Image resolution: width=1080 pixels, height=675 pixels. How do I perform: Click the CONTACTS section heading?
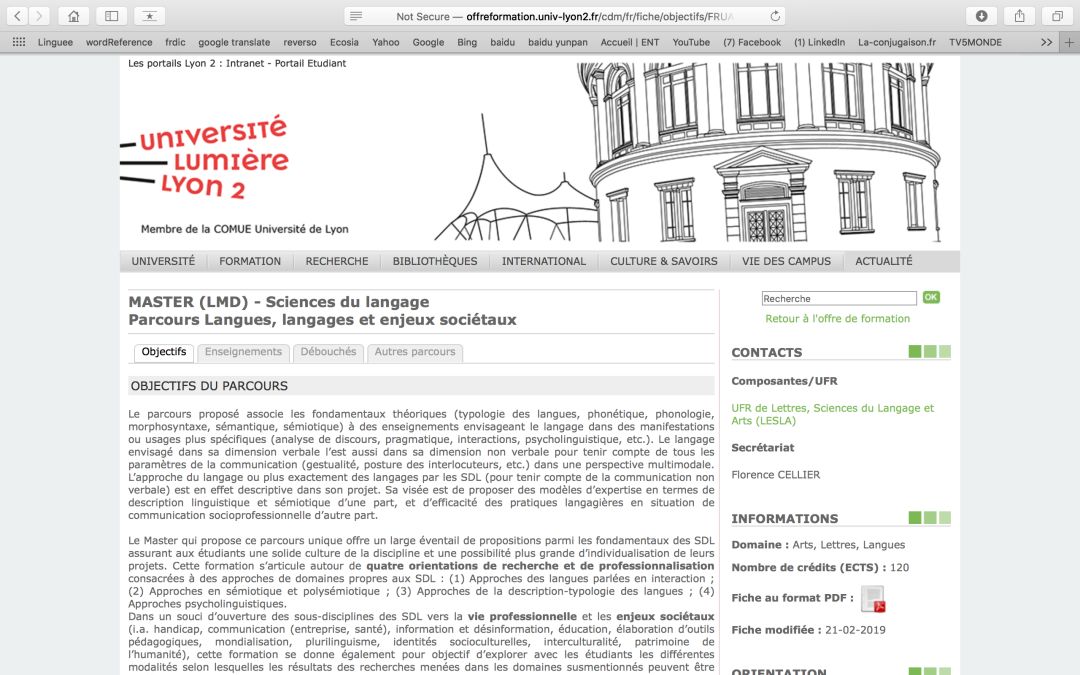coord(767,353)
